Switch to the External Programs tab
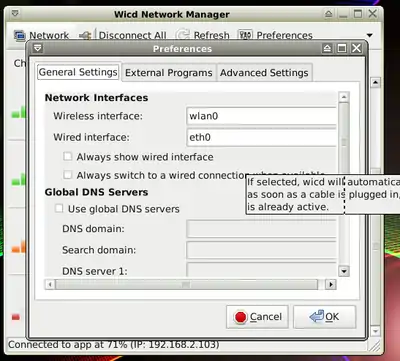Viewport: 400px width, 361px height. (169, 73)
